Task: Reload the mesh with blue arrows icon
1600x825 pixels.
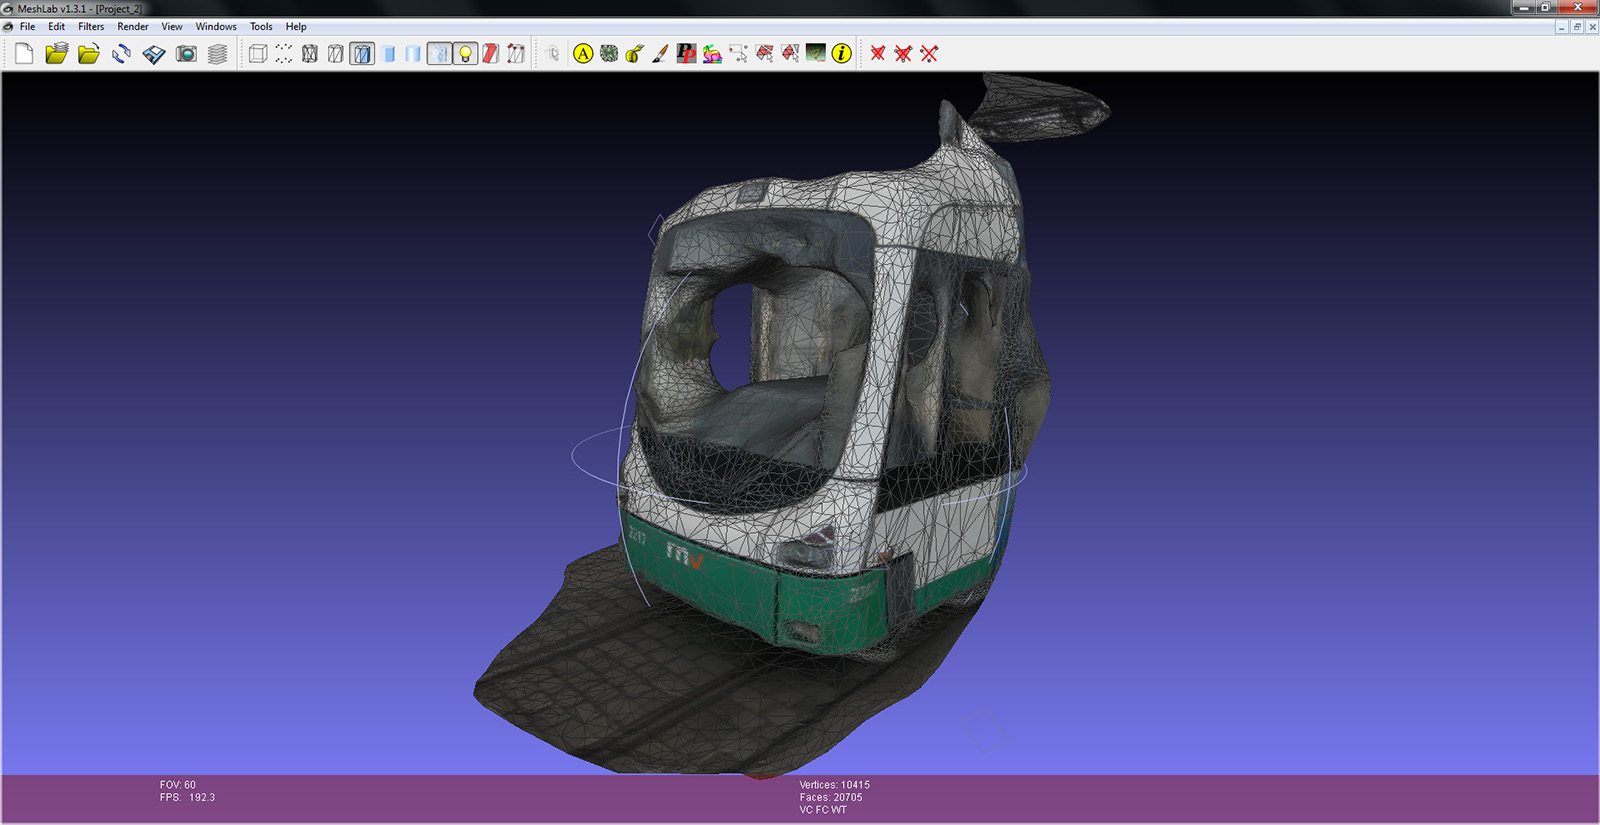Action: pos(121,54)
